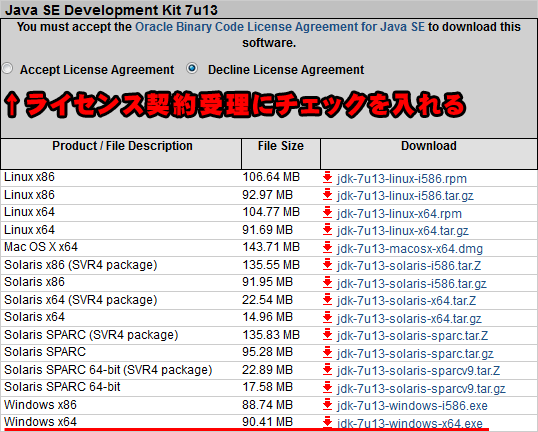
Task: Click download arrow for jdk-7u13-linux-x64.rpm
Action: (328, 212)
